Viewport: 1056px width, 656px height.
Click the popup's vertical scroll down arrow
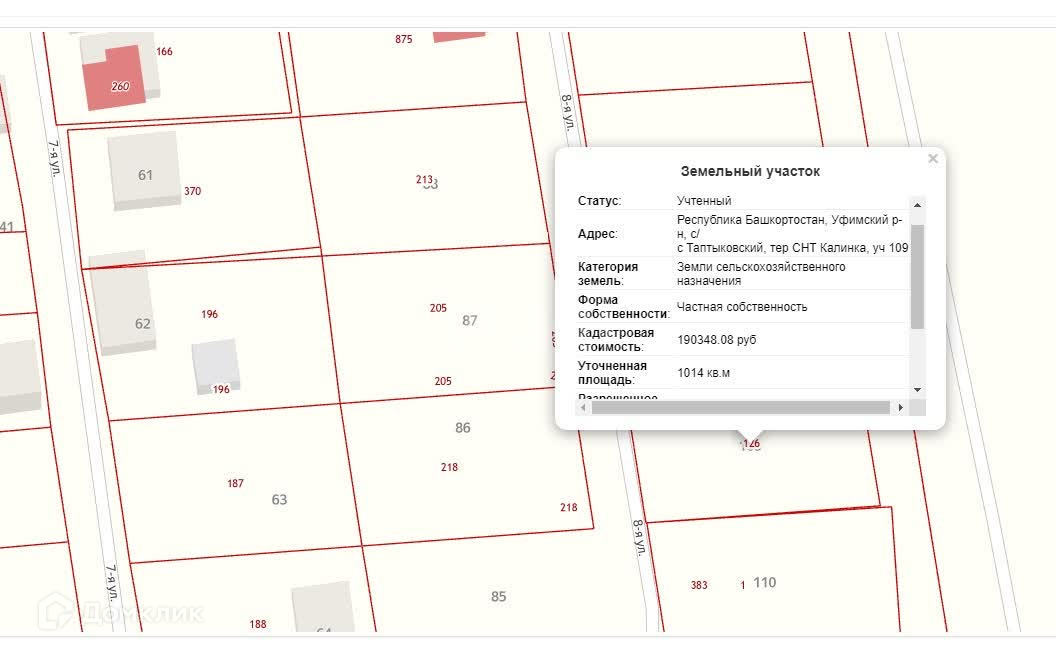click(918, 389)
